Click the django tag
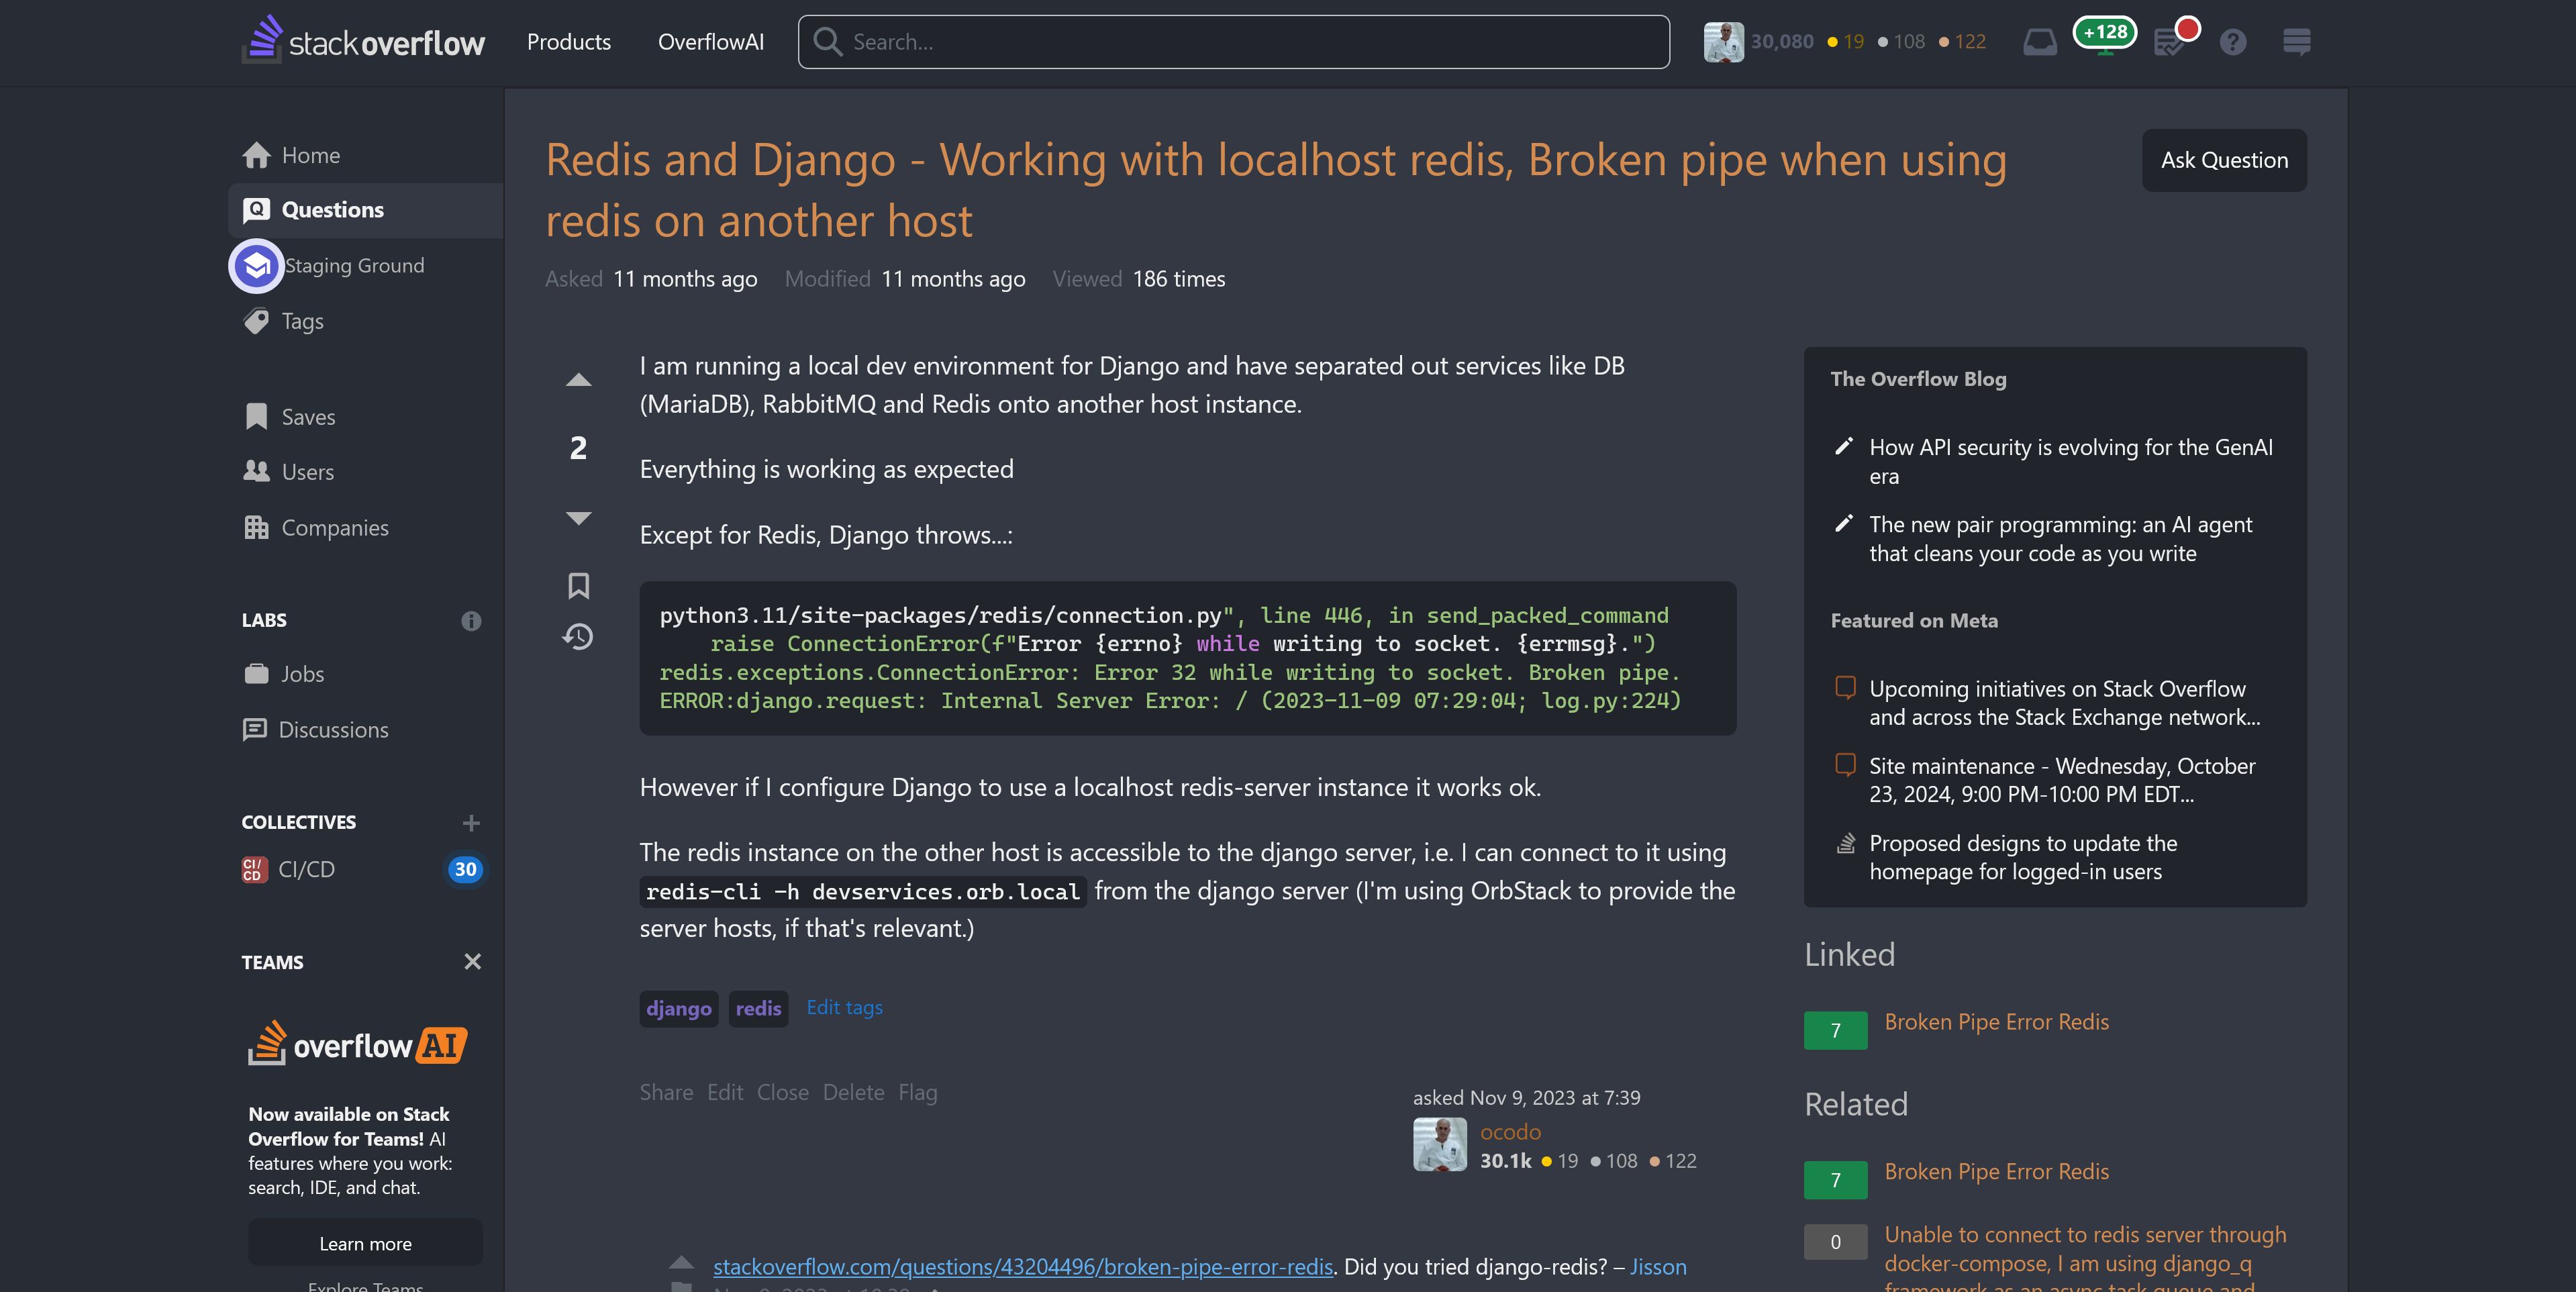 click(678, 1008)
